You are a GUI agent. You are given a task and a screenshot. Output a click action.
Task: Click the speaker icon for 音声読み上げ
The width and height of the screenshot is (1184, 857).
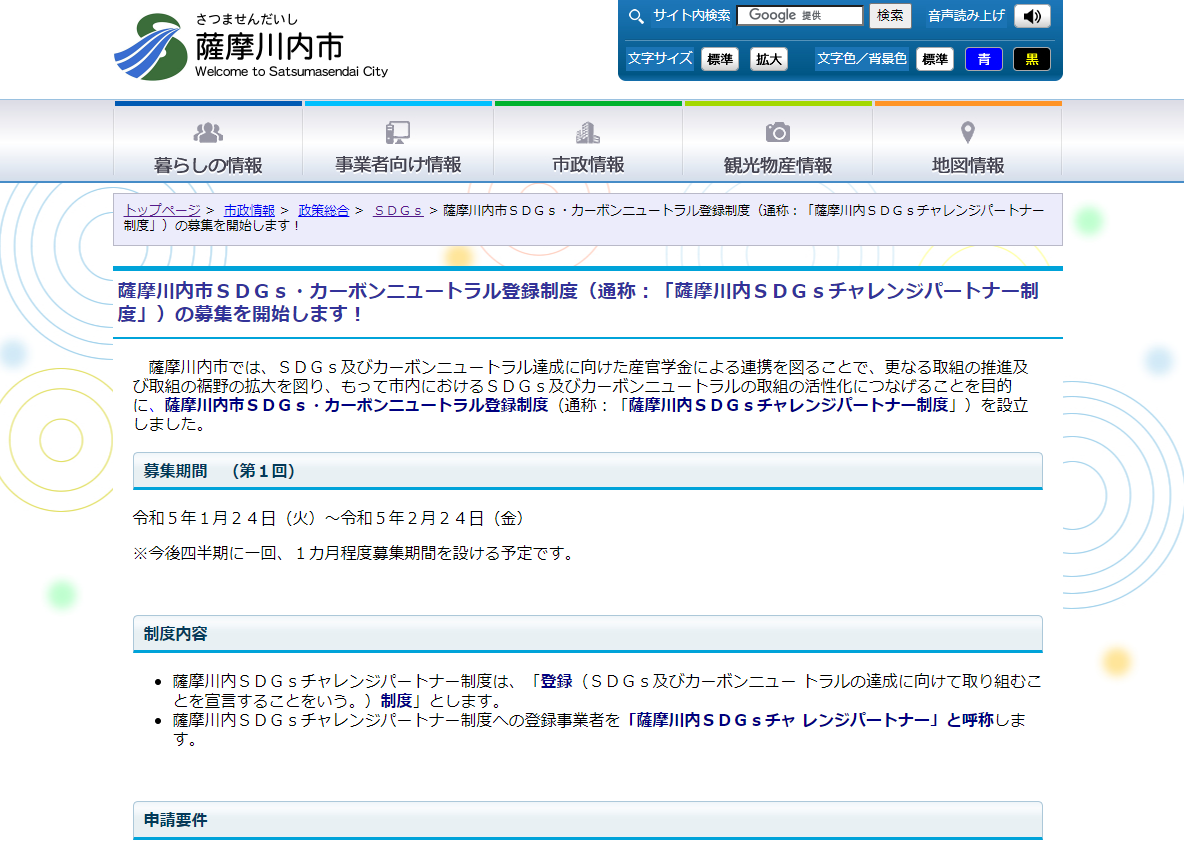pyautogui.click(x=1031, y=16)
